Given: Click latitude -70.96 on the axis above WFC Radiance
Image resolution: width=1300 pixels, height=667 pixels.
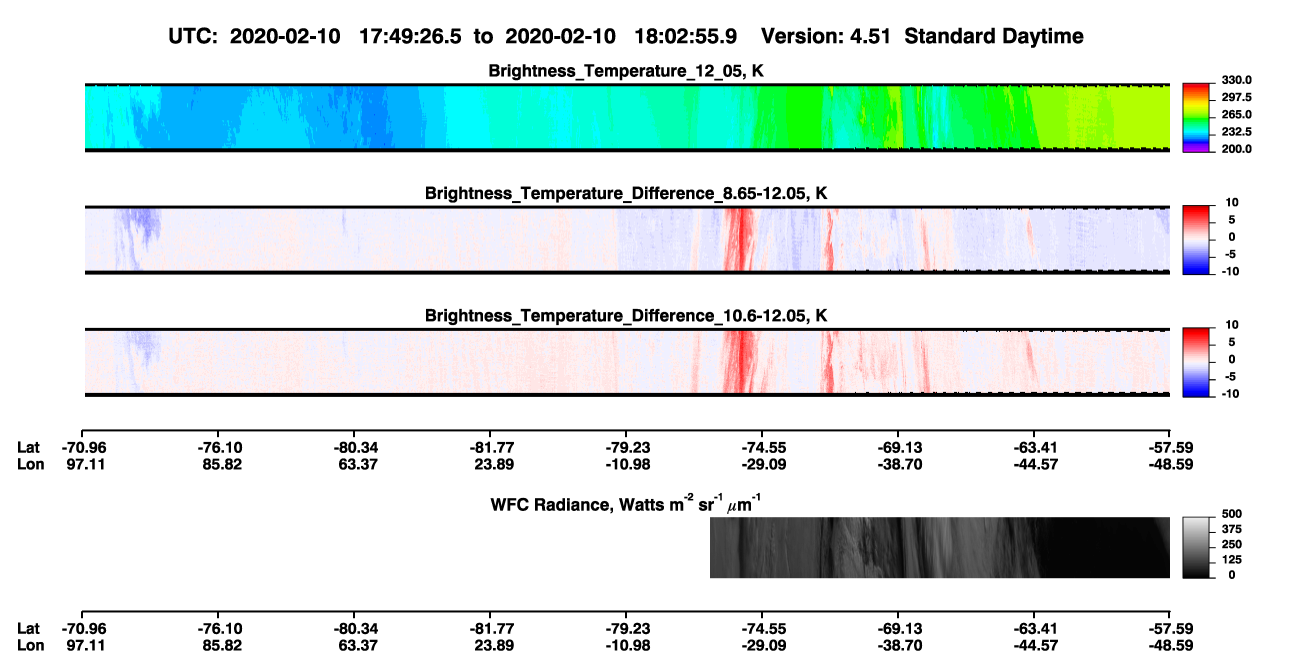Looking at the screenshot, I should (84, 448).
